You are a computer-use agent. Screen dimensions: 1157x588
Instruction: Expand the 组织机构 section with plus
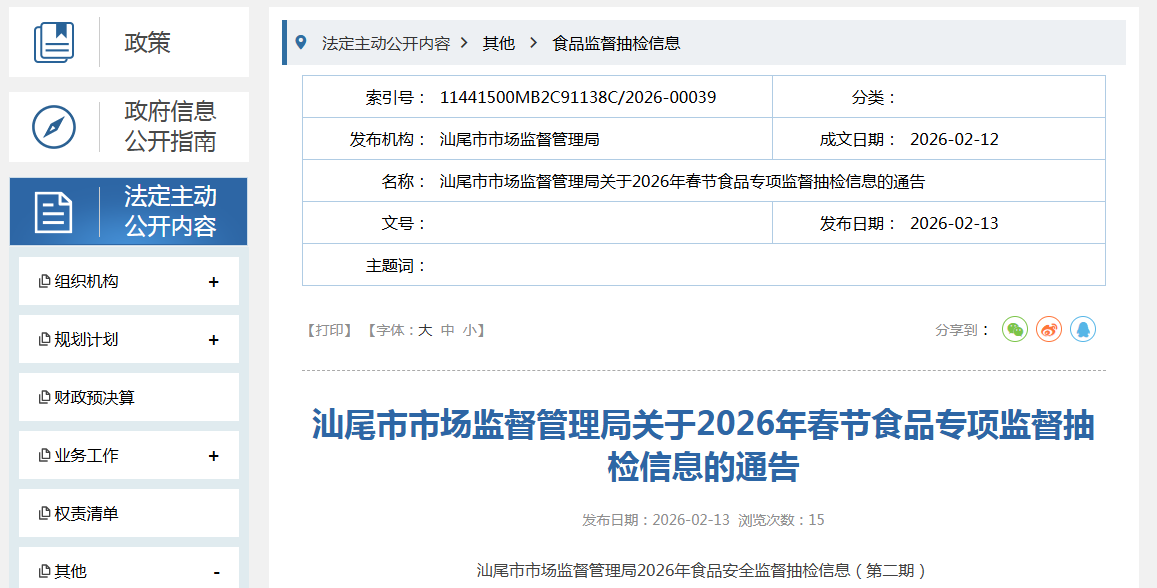click(213, 282)
